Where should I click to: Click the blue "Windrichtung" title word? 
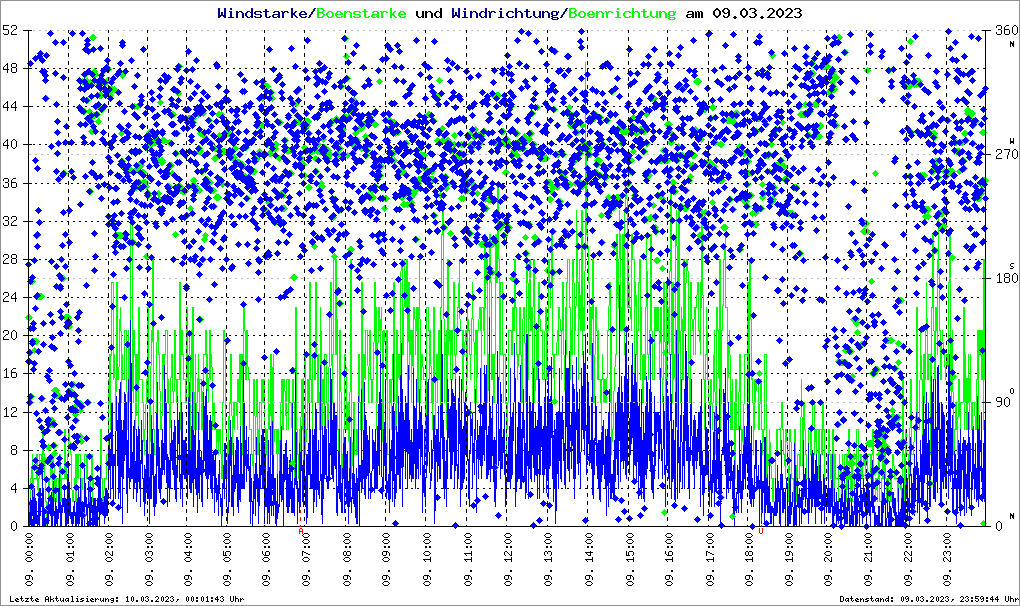(x=507, y=13)
